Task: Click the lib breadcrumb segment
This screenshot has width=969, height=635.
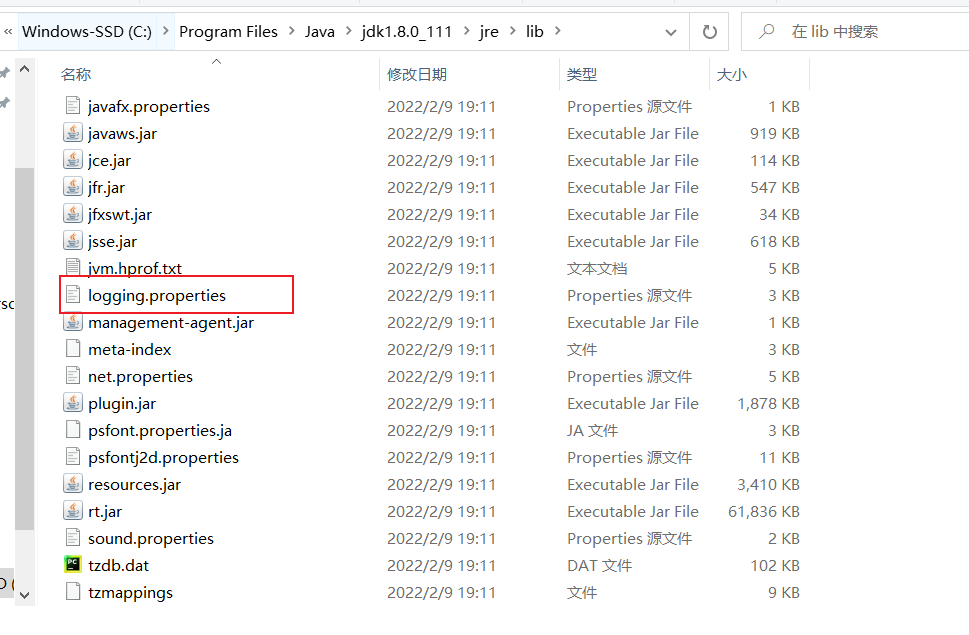Action: pos(535,32)
